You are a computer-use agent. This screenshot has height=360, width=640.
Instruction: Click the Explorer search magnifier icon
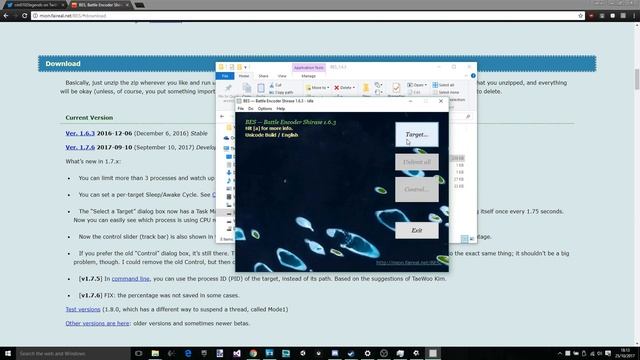coord(468,116)
